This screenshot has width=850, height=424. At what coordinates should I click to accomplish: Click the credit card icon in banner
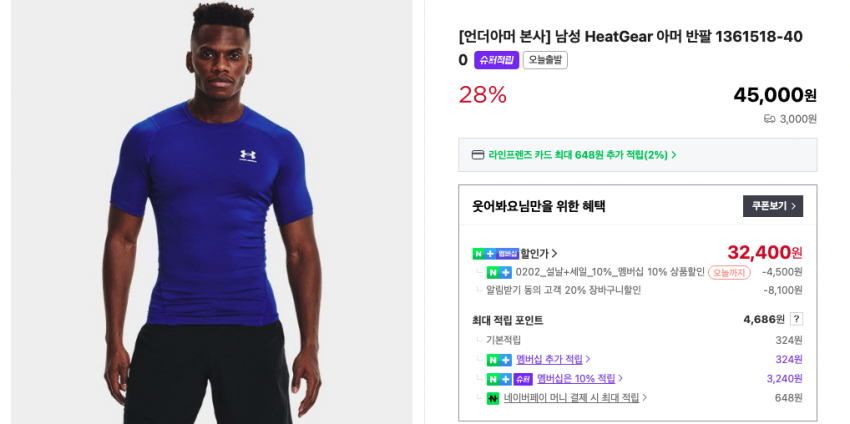click(x=478, y=155)
